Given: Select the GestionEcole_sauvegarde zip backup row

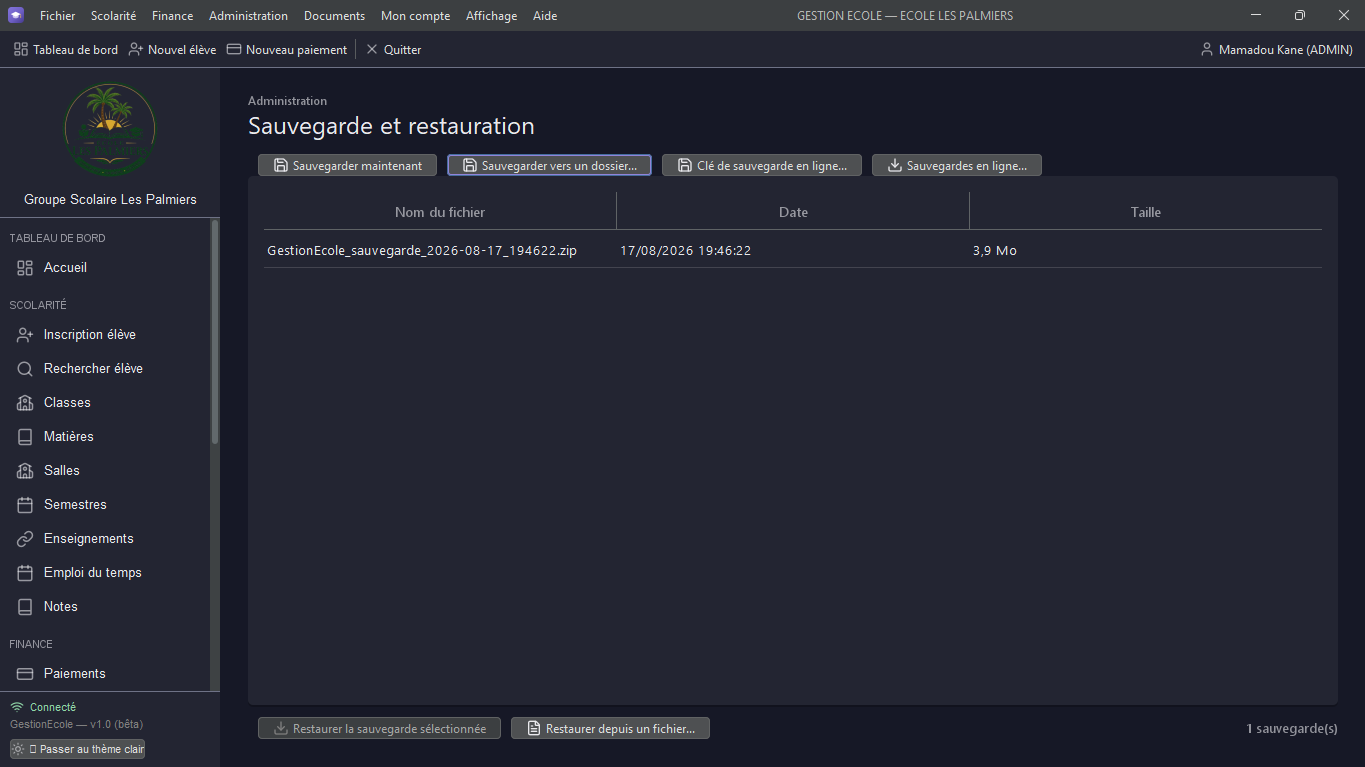Looking at the screenshot, I should (793, 250).
